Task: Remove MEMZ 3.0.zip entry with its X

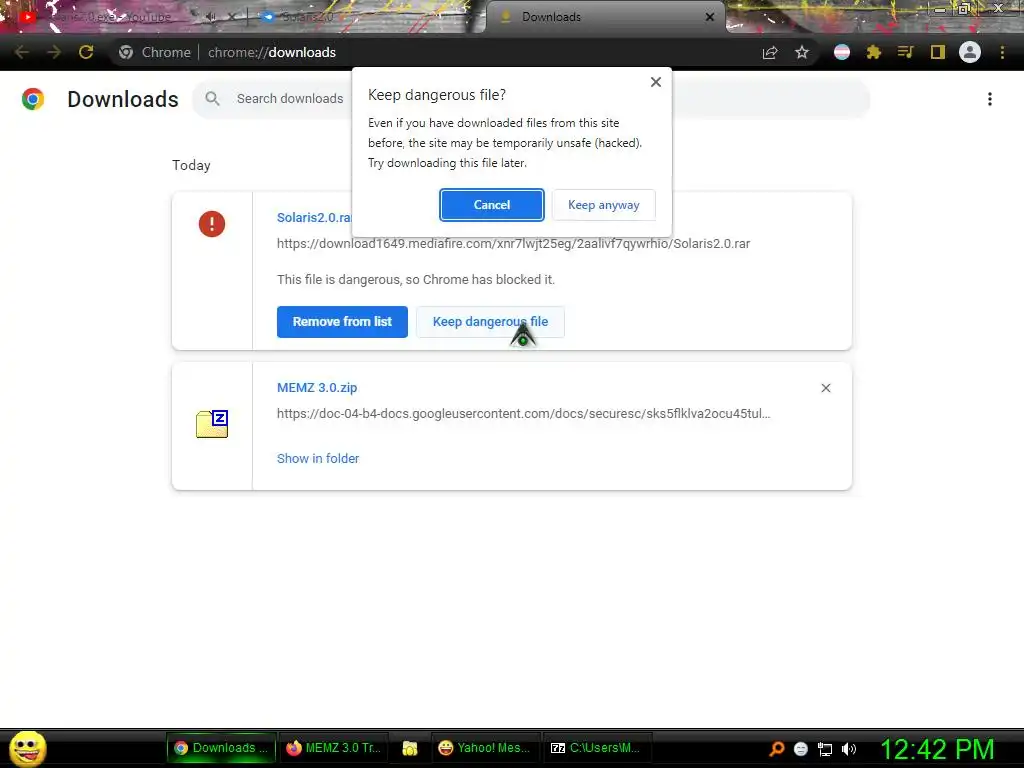Action: [825, 388]
